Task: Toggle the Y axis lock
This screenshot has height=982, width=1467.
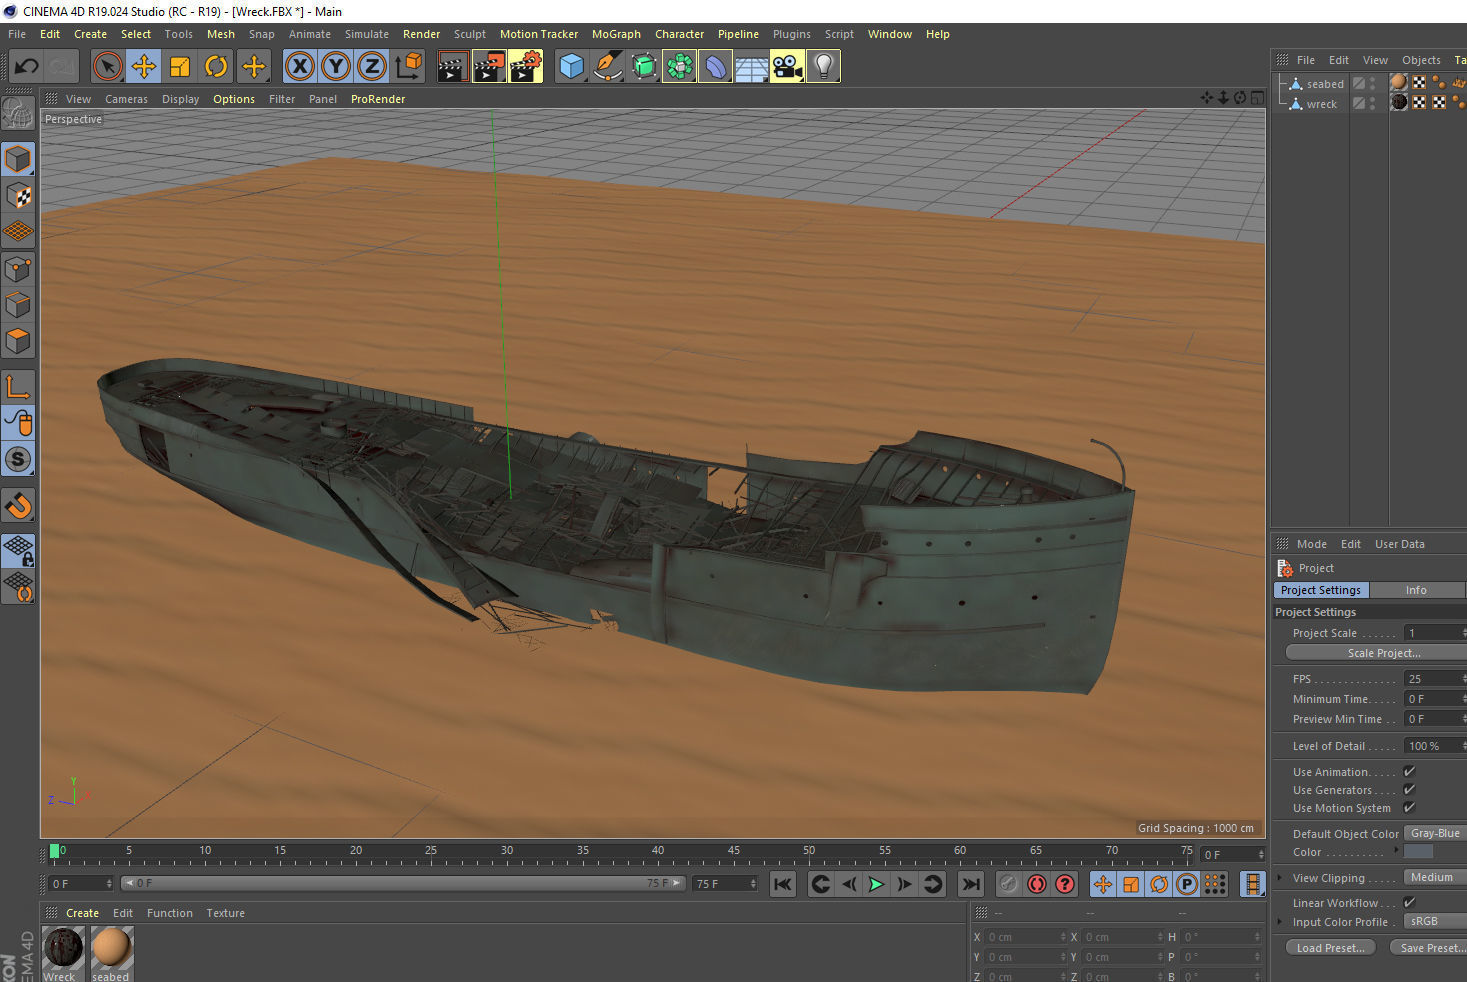Action: click(x=335, y=67)
